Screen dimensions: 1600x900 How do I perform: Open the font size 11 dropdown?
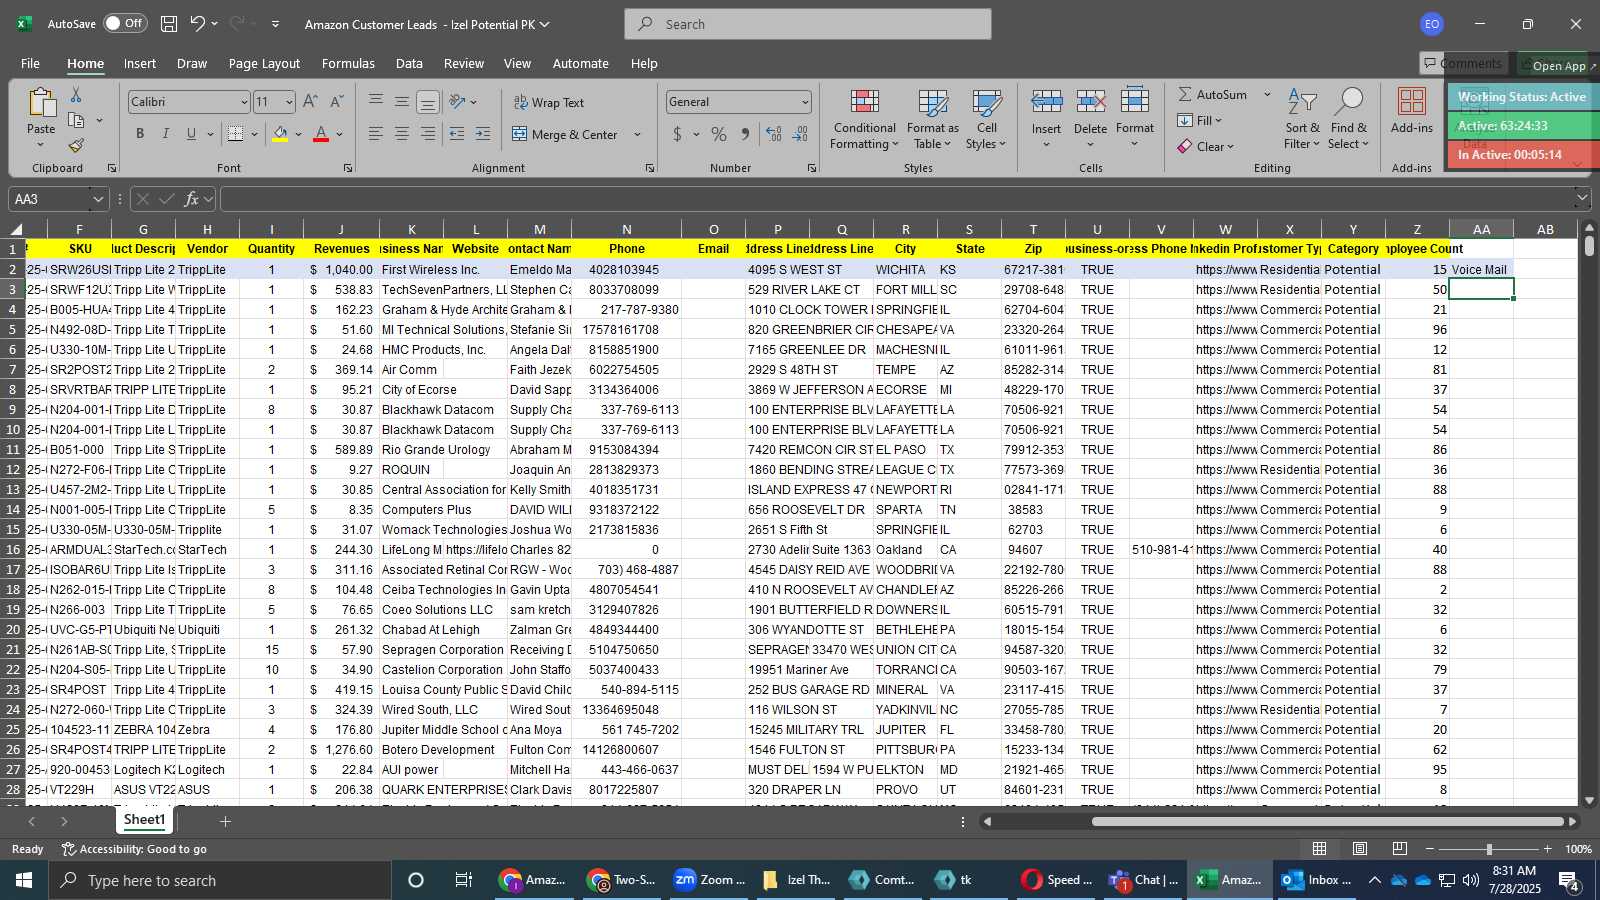[x=289, y=102]
